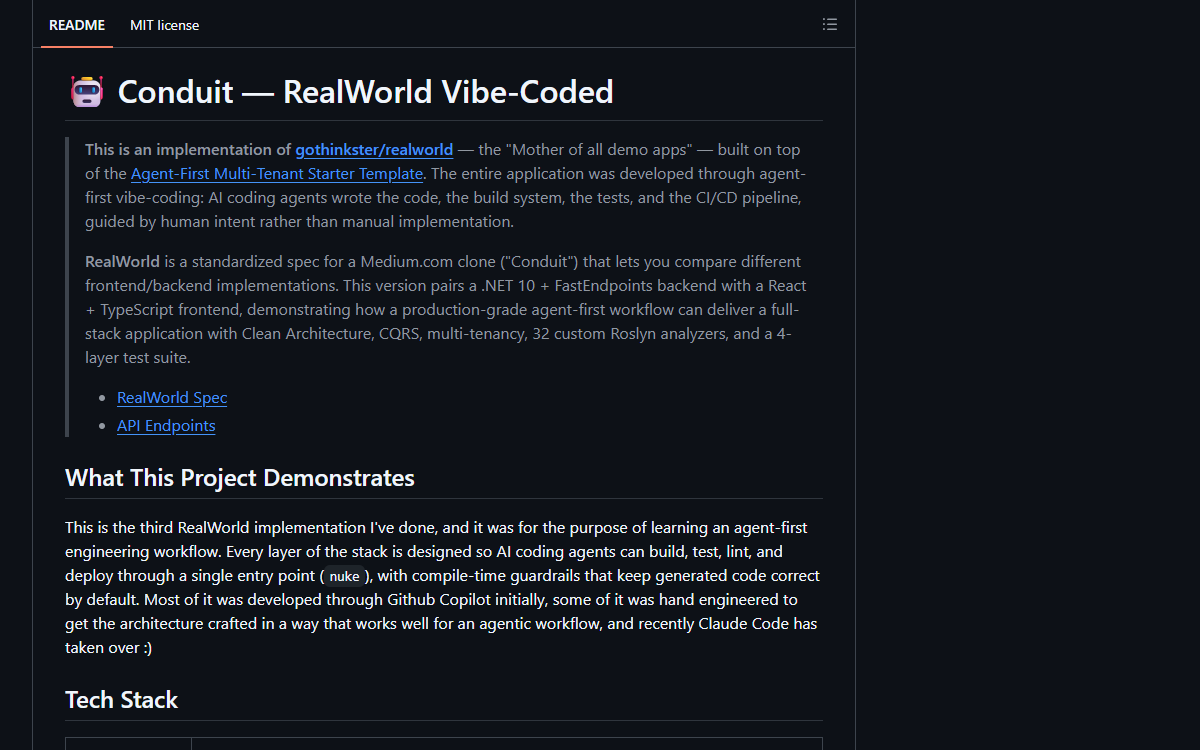The image size is (1200, 750).
Task: Click the robot emoji in the title
Action: (87, 92)
